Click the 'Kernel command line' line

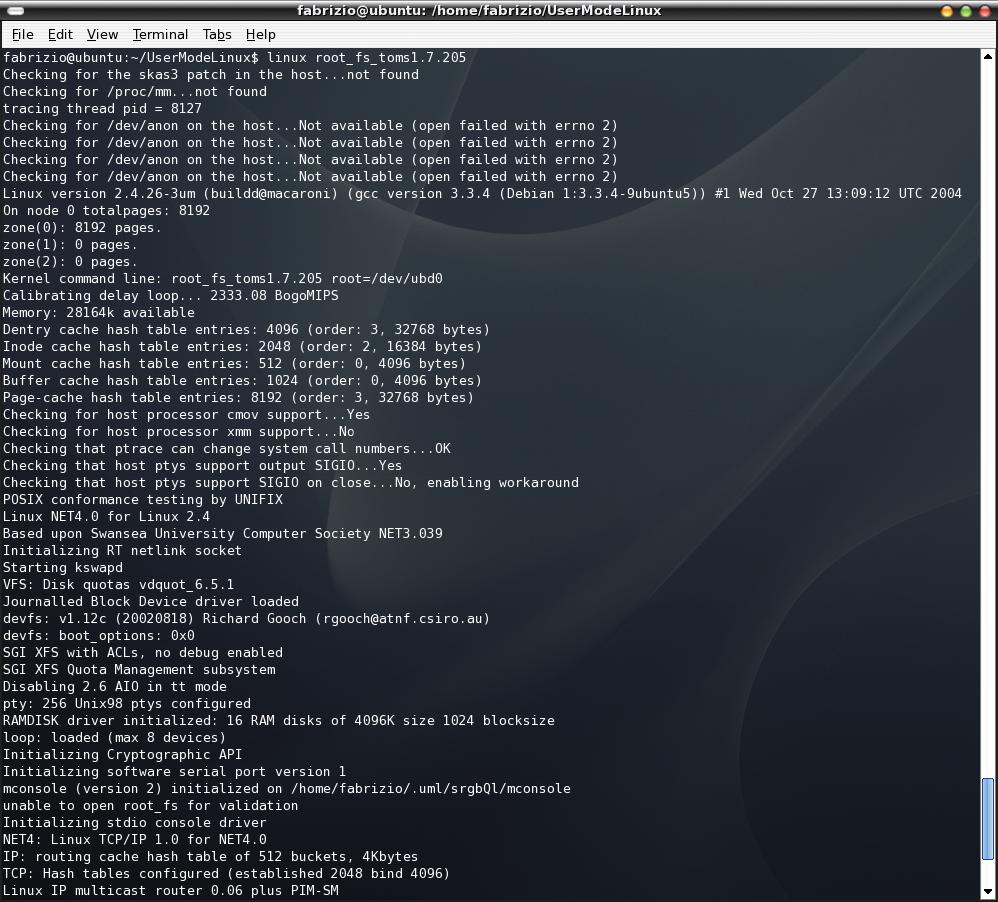[x=223, y=279]
